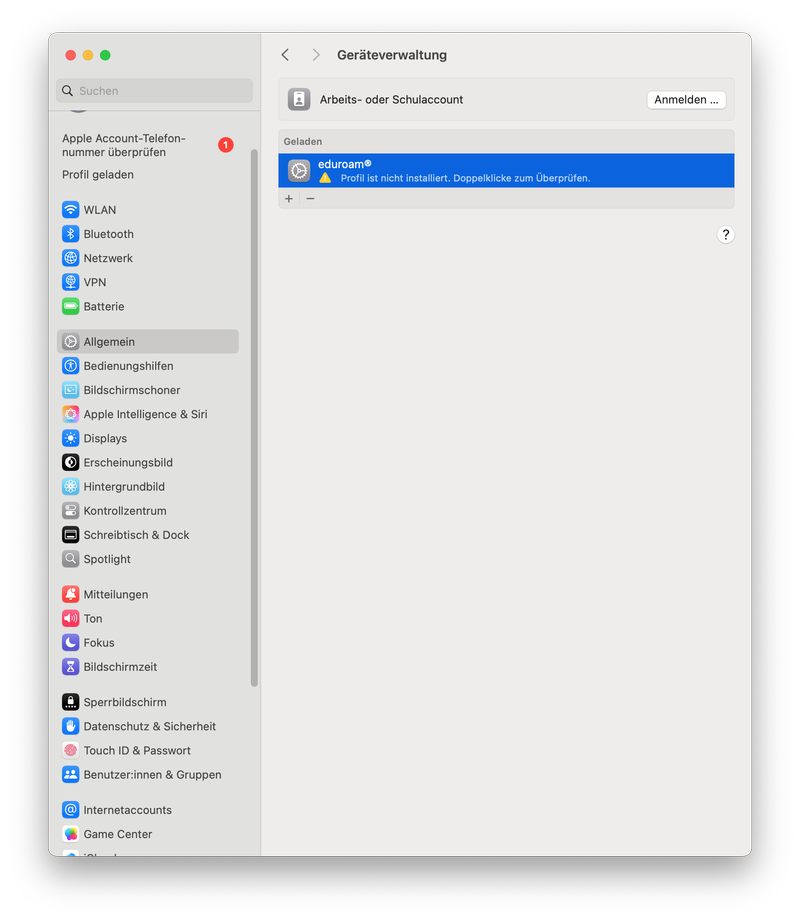Select Sperrbildschirm lock icon
This screenshot has width=800, height=920.
(x=70, y=702)
